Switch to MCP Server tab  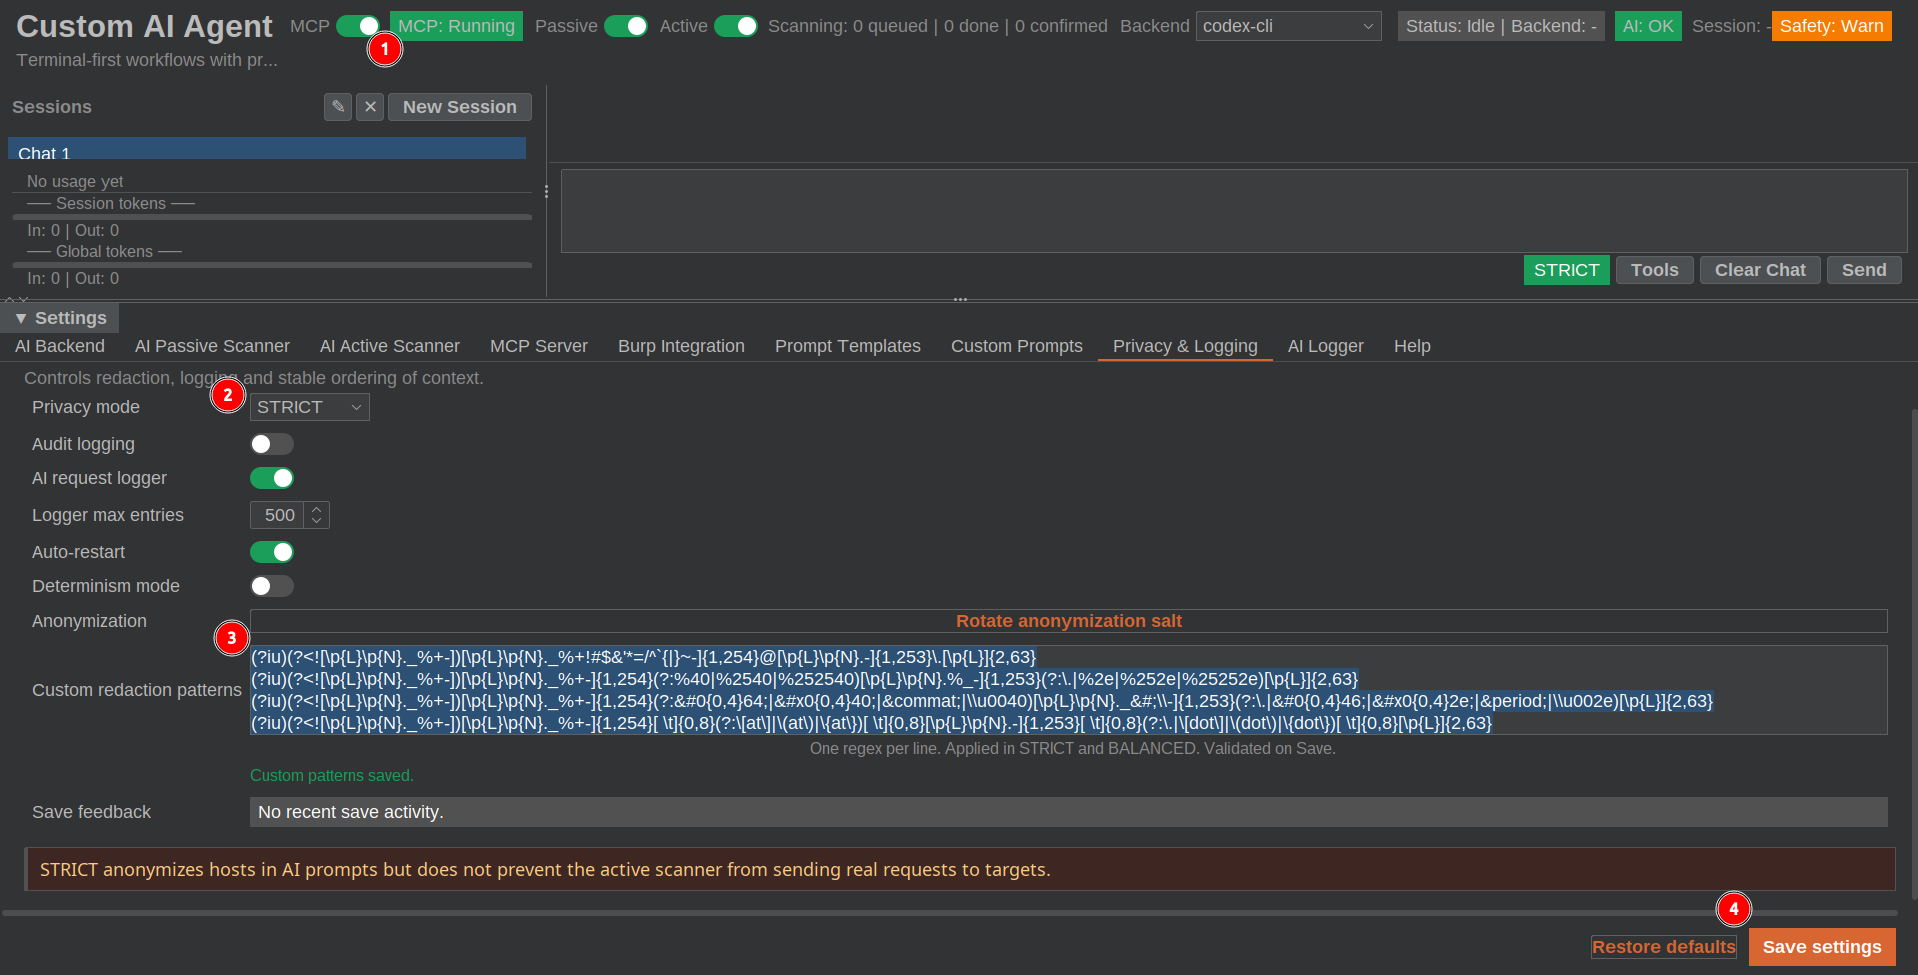click(539, 346)
